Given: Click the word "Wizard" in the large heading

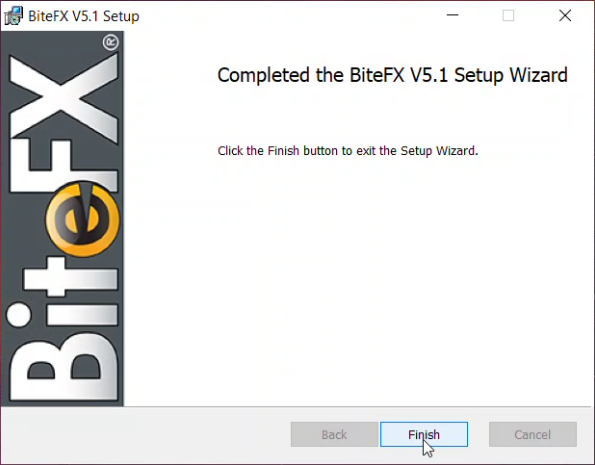Looking at the screenshot, I should pyautogui.click(x=538, y=75).
